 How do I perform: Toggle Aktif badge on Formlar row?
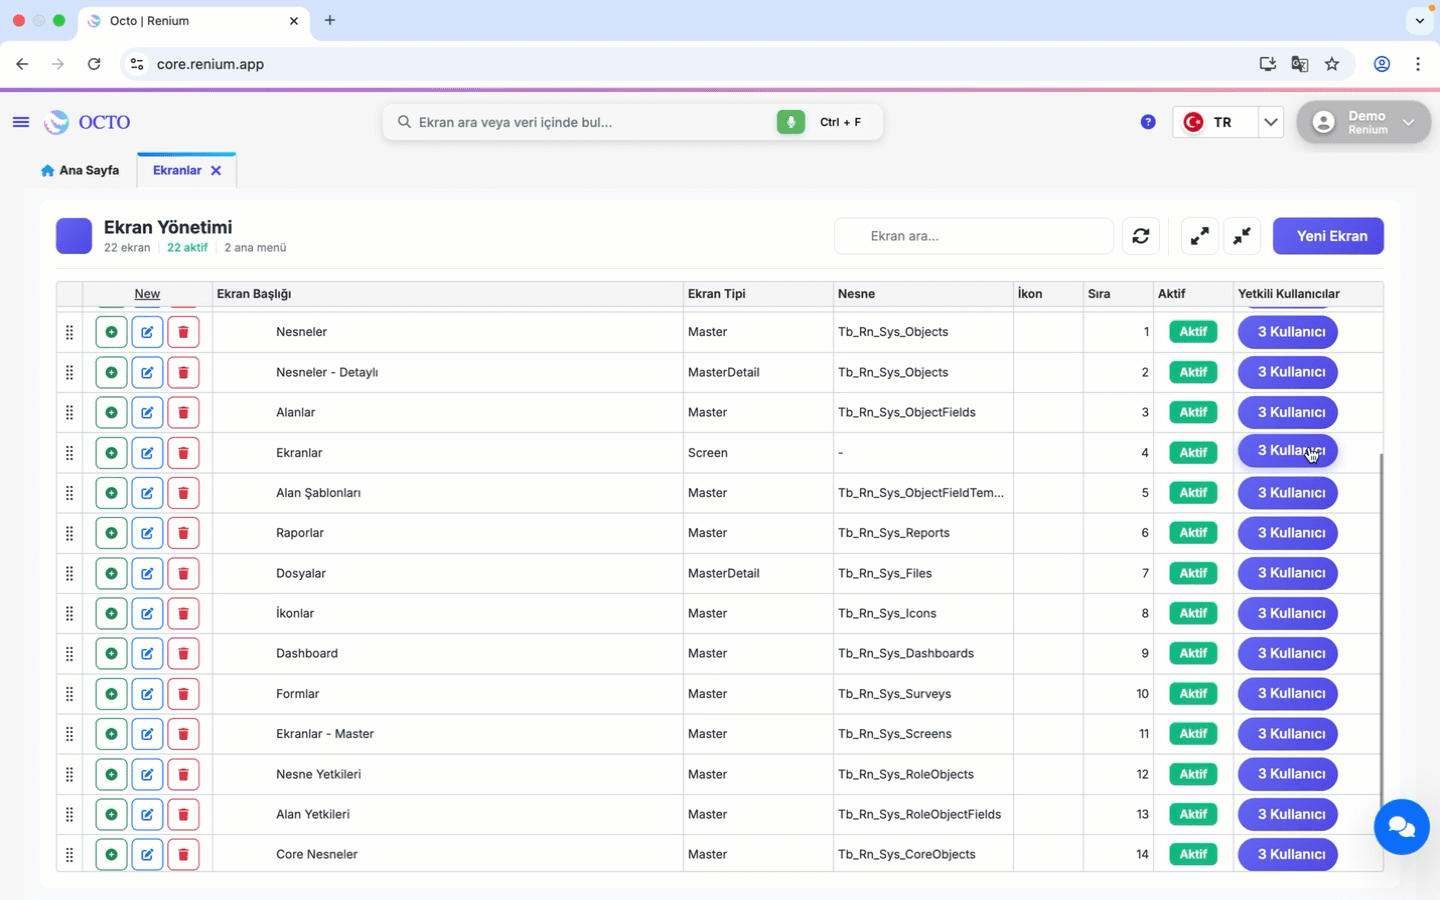click(x=1193, y=694)
